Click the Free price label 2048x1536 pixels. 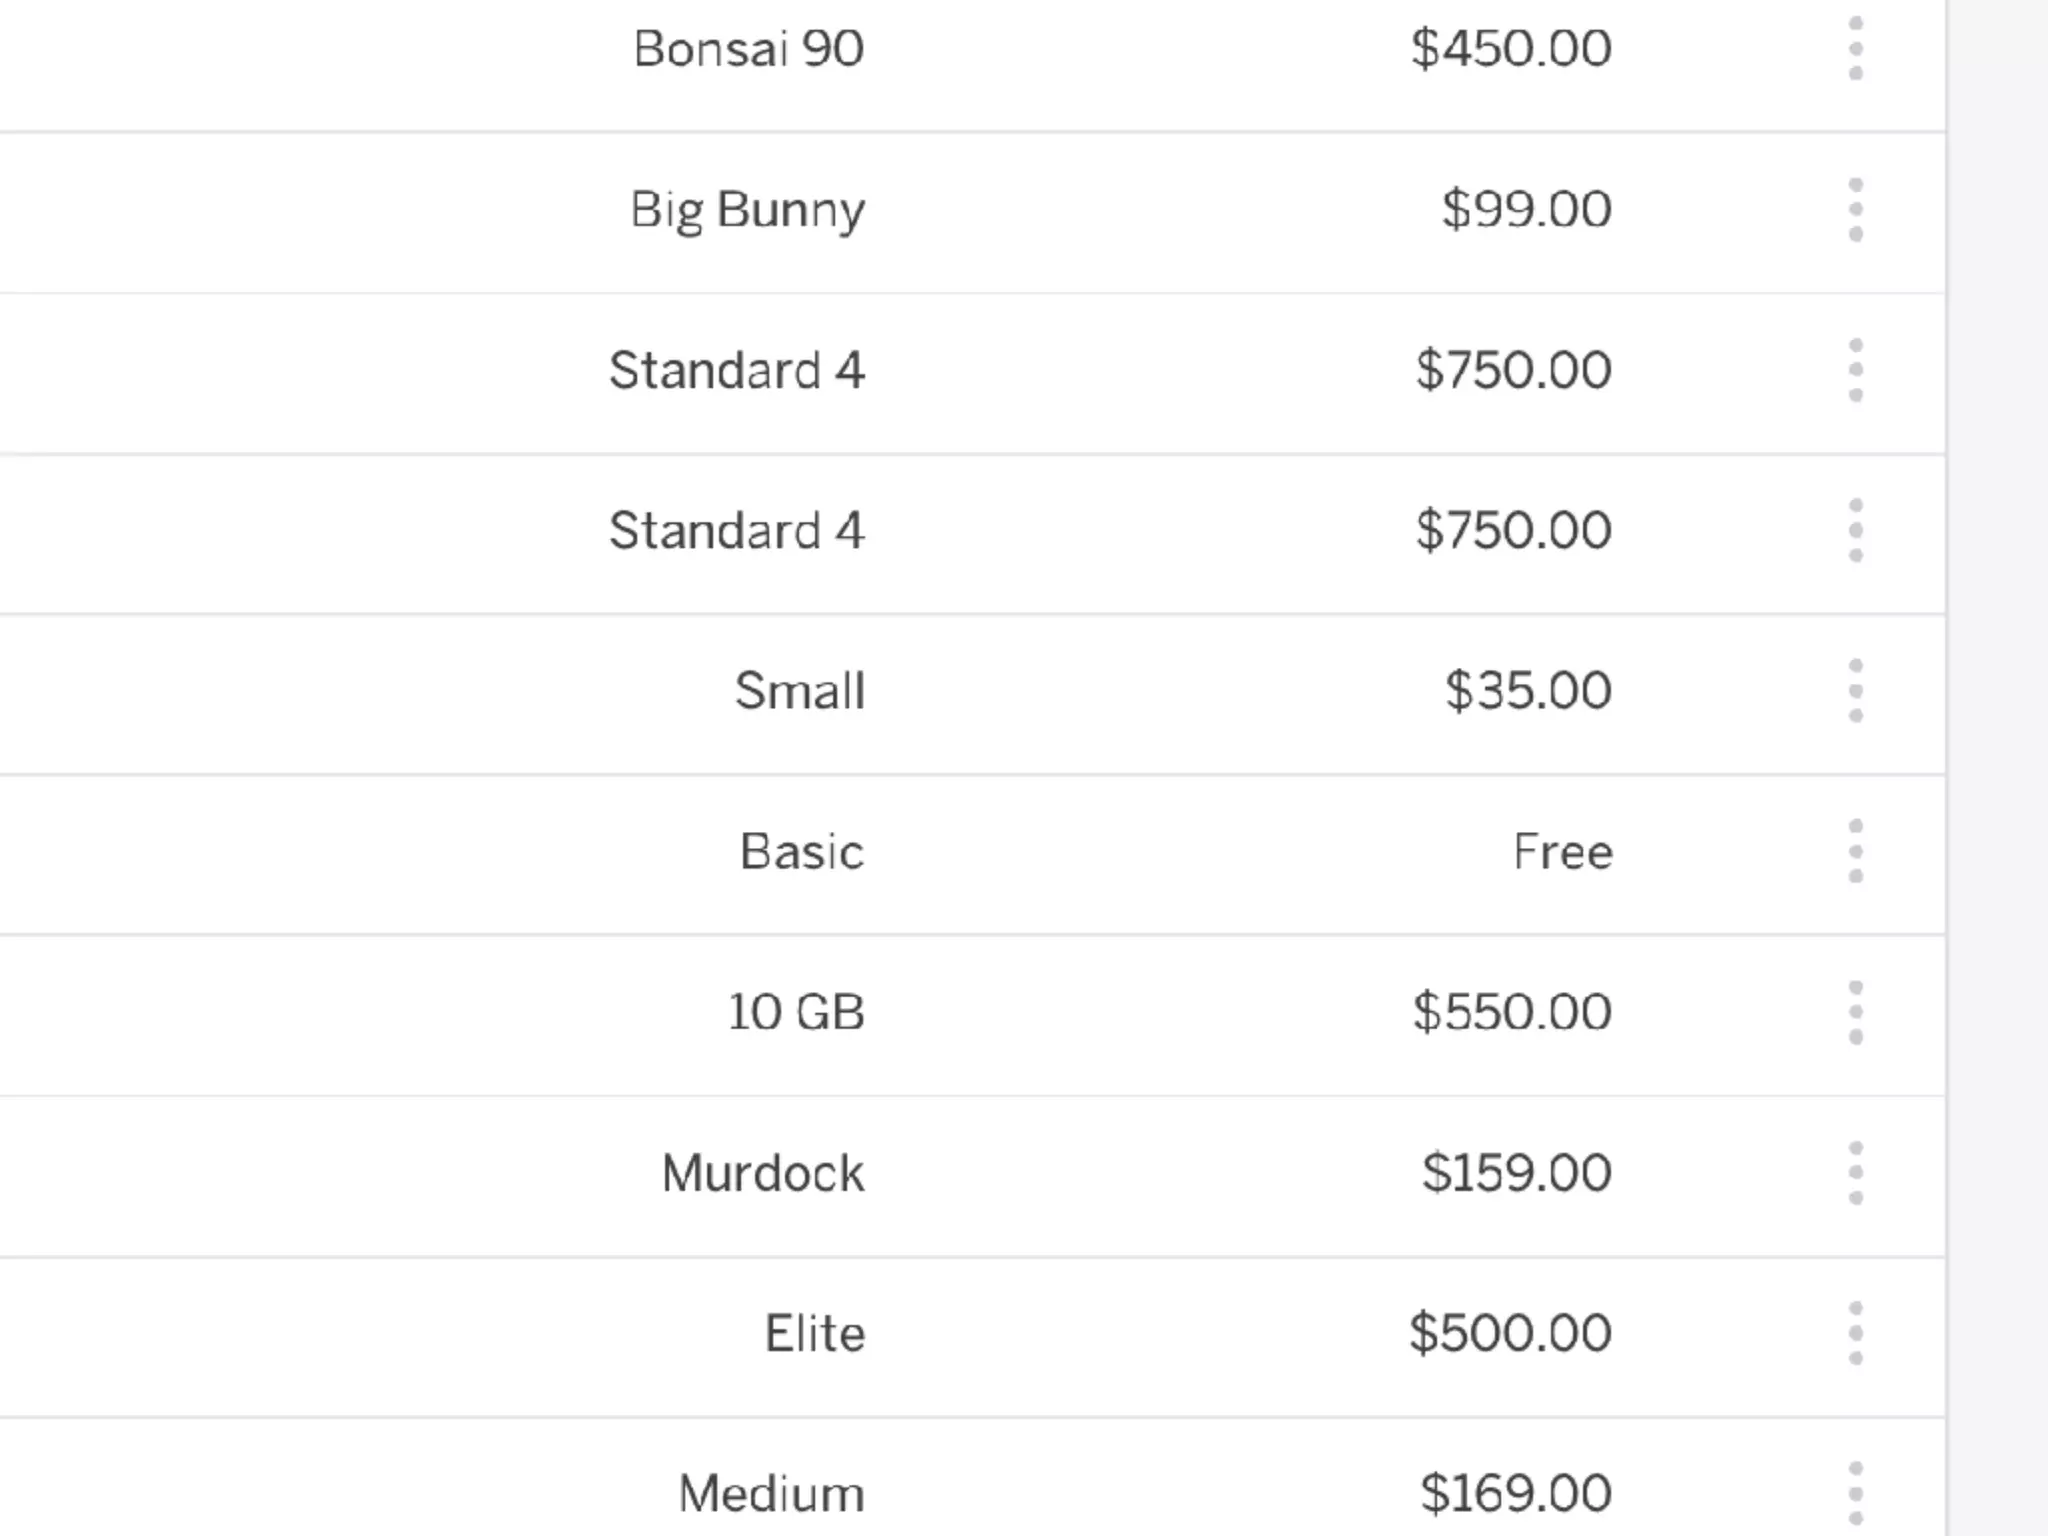pyautogui.click(x=1562, y=852)
